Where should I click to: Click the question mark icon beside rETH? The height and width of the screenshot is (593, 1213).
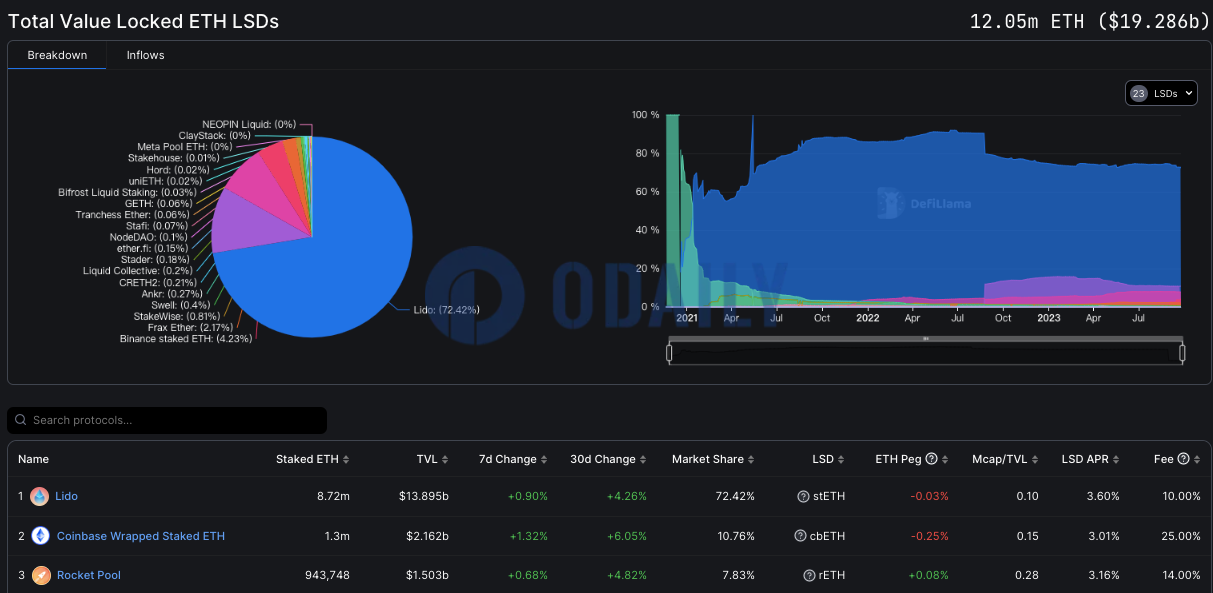coord(809,575)
